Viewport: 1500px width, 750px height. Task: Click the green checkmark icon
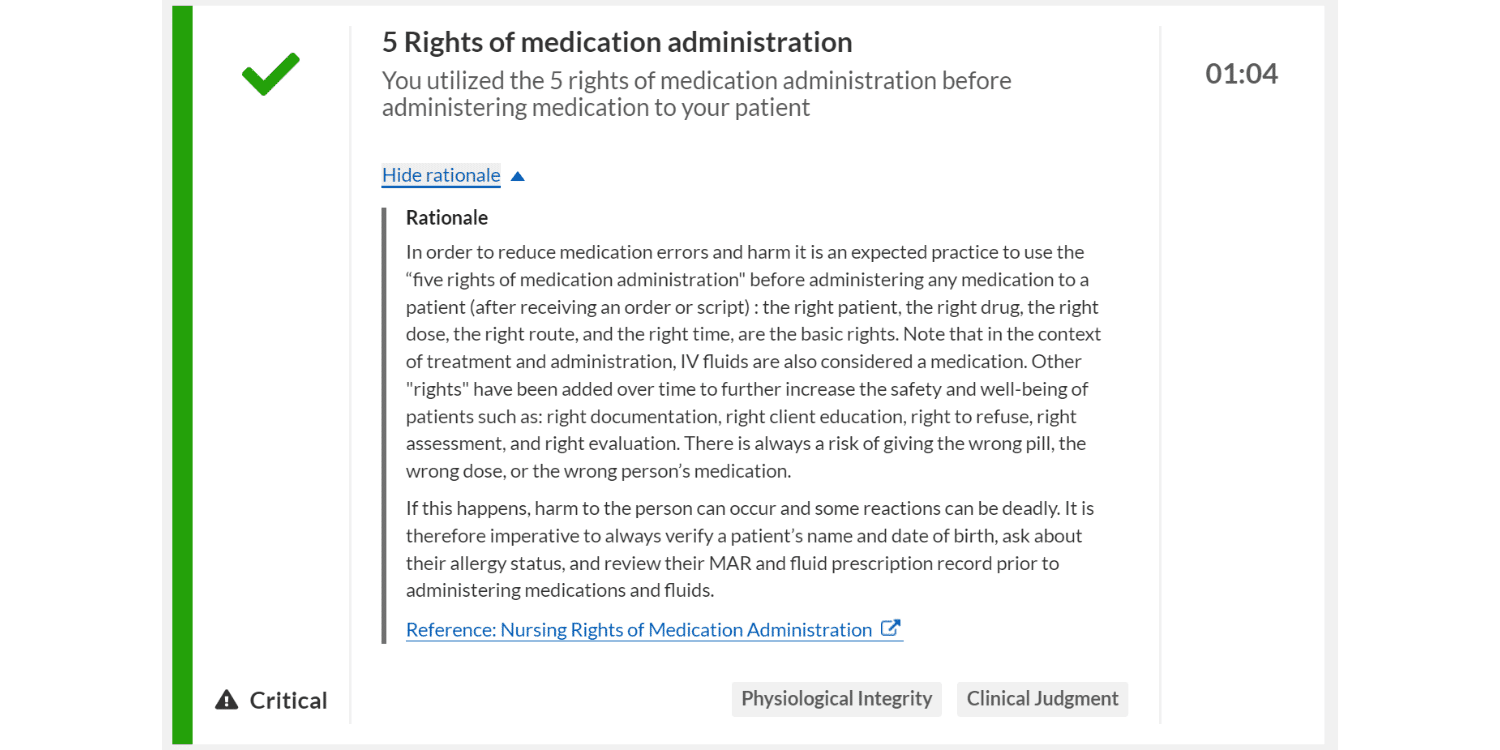click(270, 75)
